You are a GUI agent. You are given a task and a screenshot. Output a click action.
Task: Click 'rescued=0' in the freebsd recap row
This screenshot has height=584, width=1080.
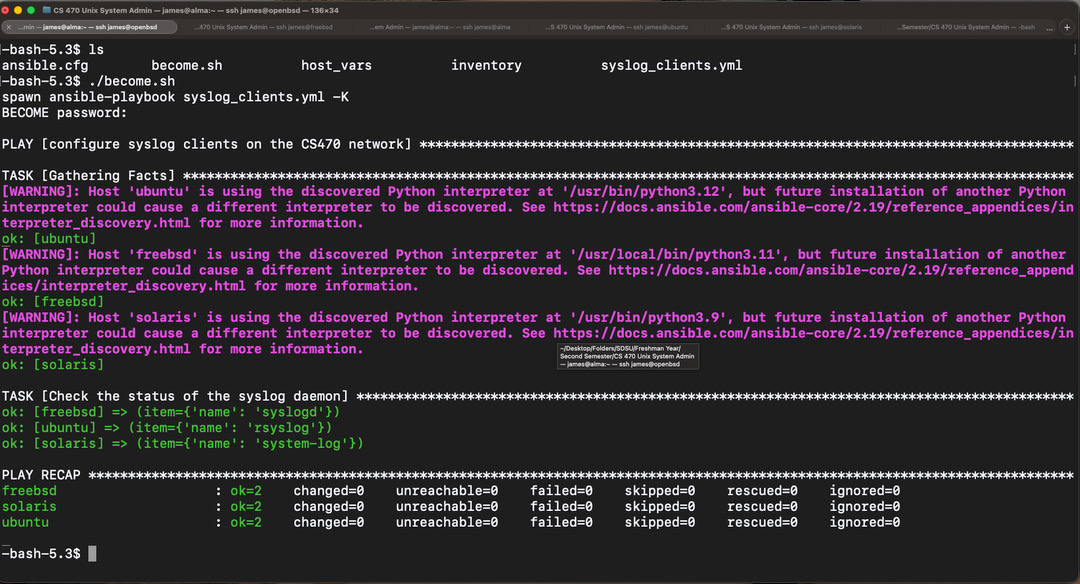coord(762,491)
